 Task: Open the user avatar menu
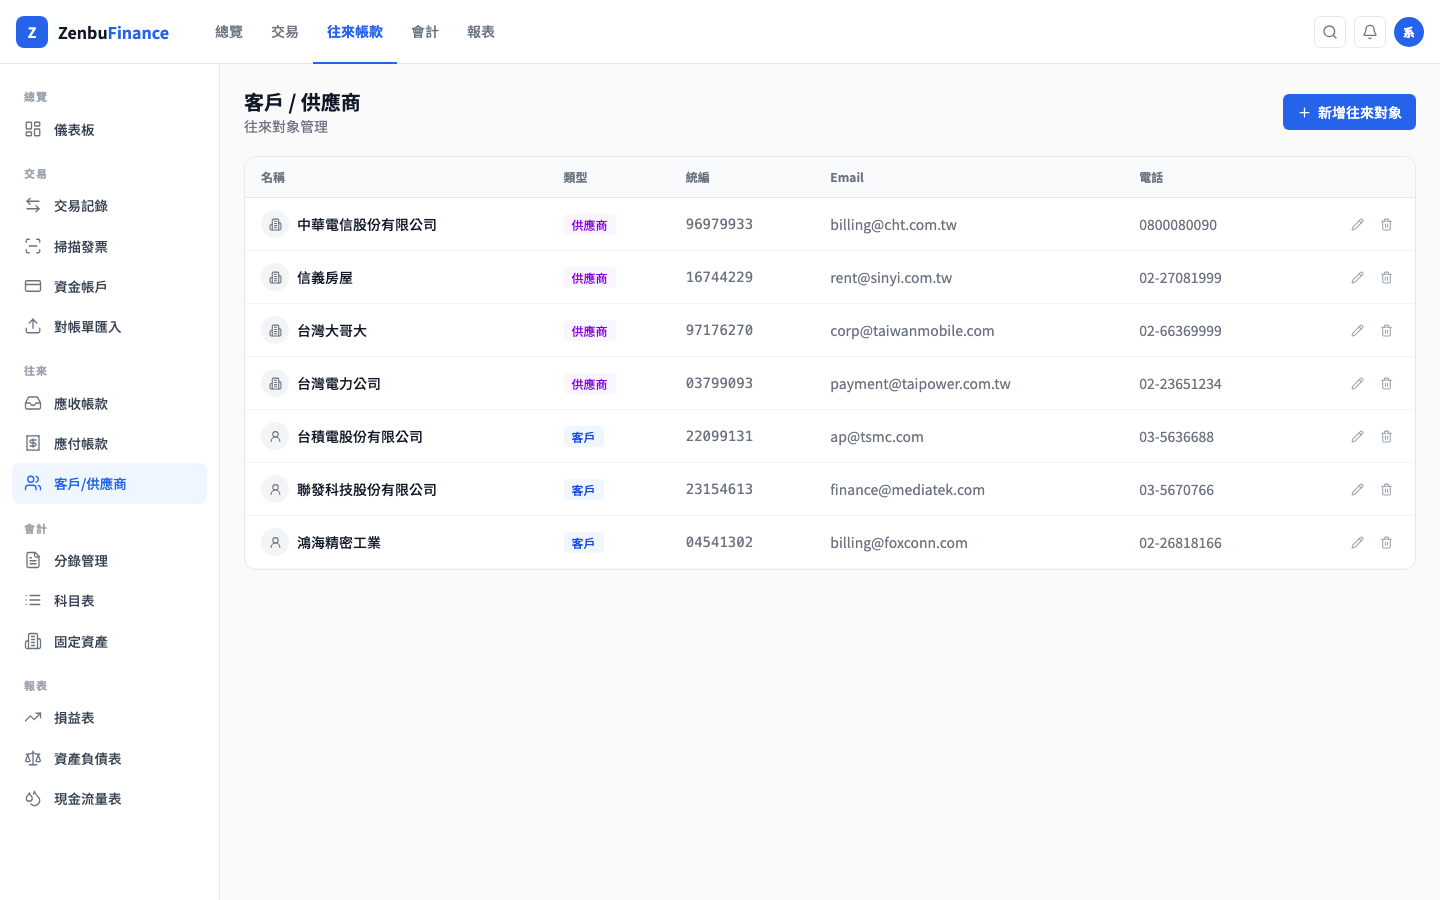[1409, 32]
